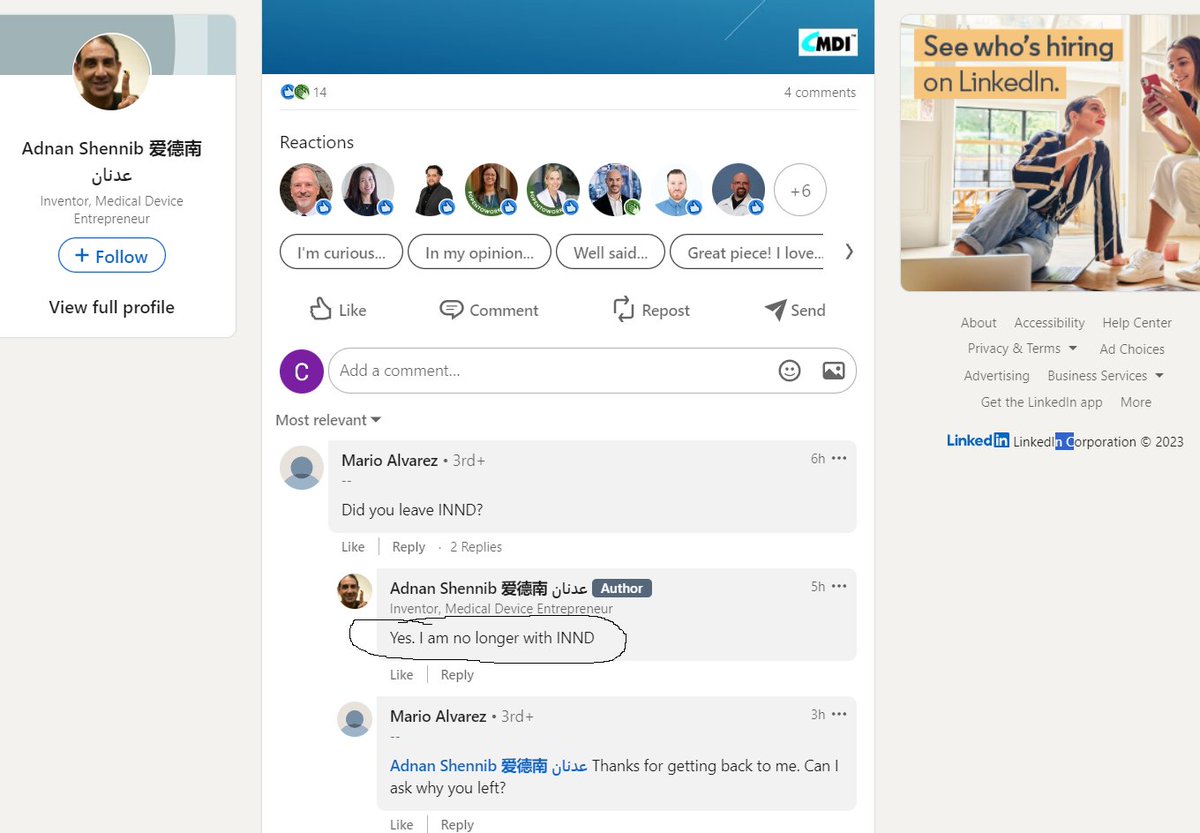Click your purple C avatar beside the comment box
1200x833 pixels.
(x=301, y=371)
